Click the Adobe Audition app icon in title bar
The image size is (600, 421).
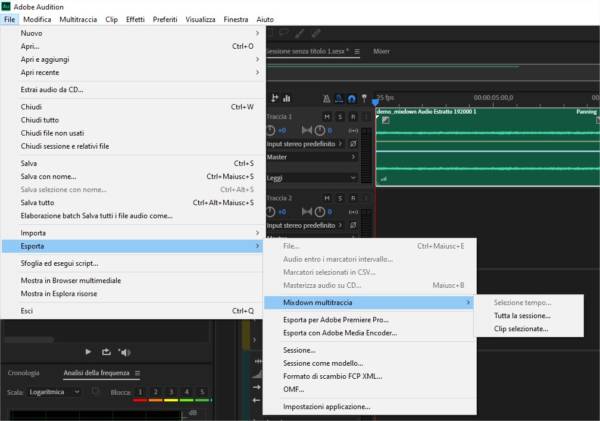tap(6, 7)
